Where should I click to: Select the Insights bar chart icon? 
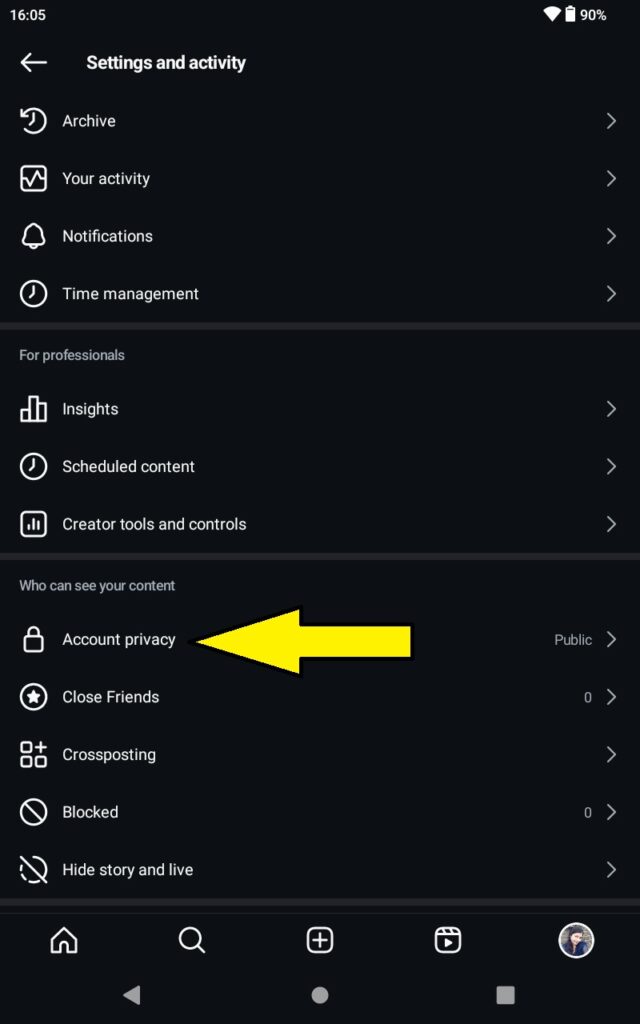point(33,409)
